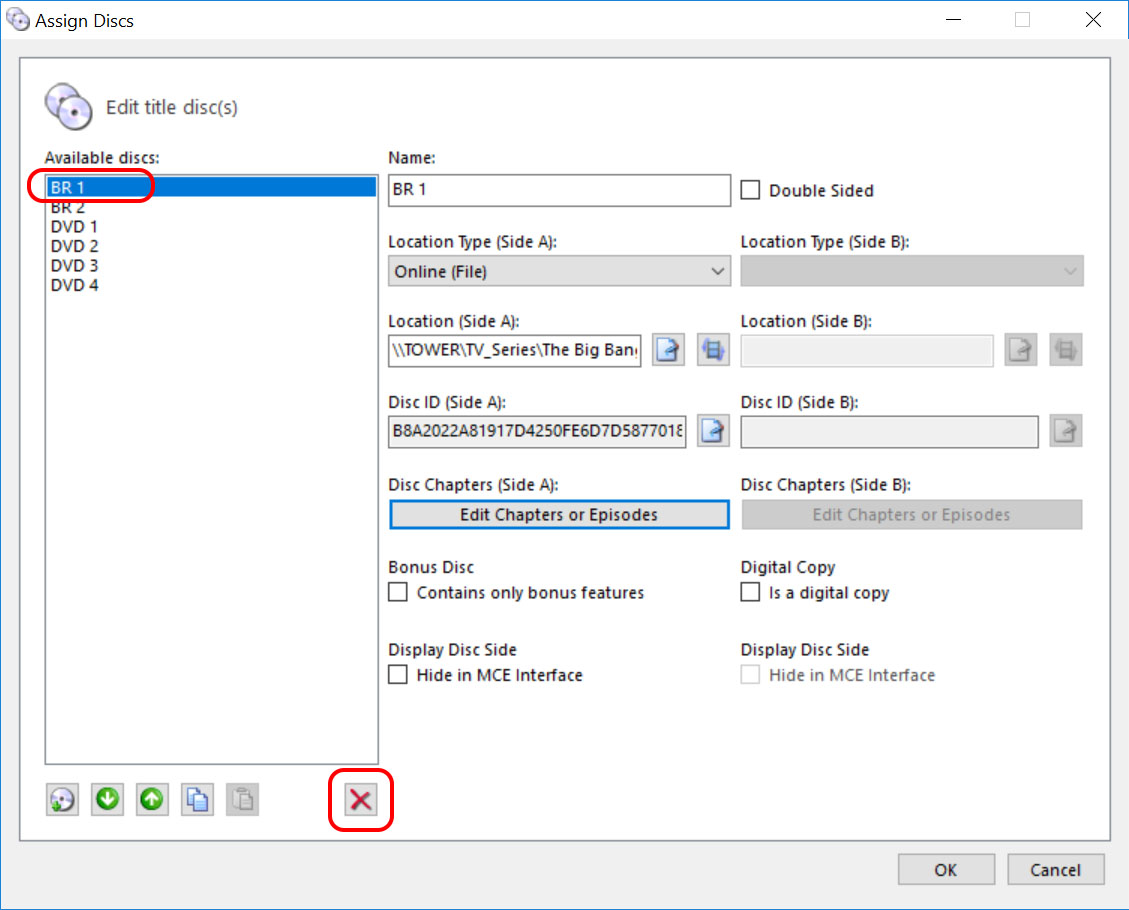Minimize the Assign Discs window
This screenshot has height=910, width=1129.
(953, 20)
